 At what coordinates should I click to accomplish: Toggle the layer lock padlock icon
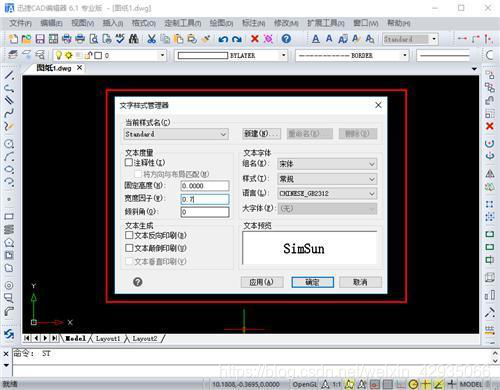pyautogui.click(x=88, y=55)
